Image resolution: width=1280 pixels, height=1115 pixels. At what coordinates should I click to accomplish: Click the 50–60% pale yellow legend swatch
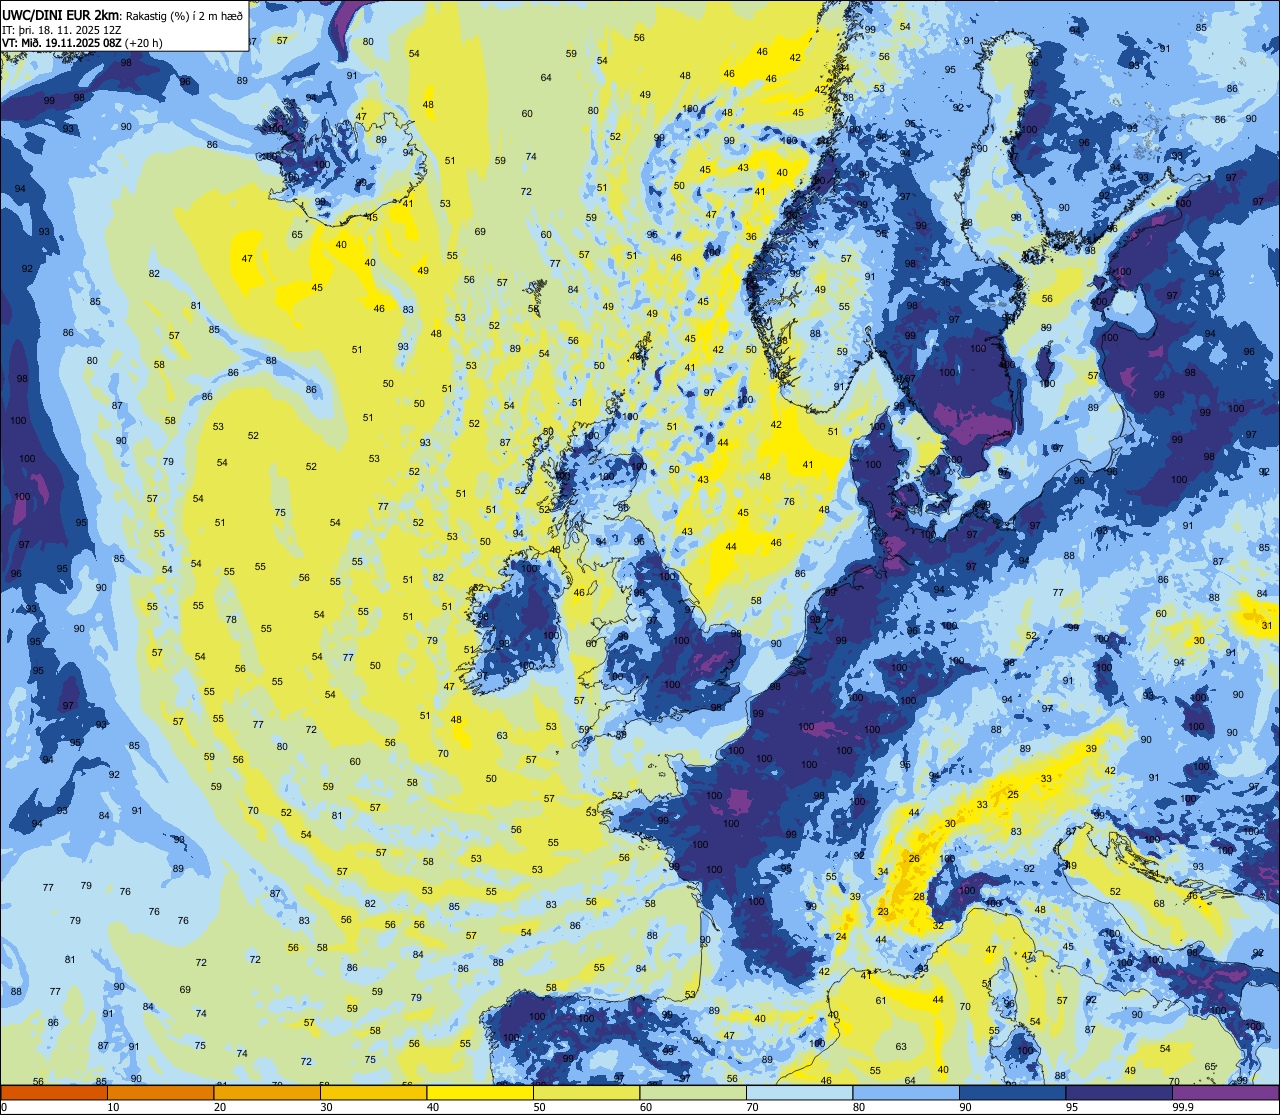(x=587, y=1092)
